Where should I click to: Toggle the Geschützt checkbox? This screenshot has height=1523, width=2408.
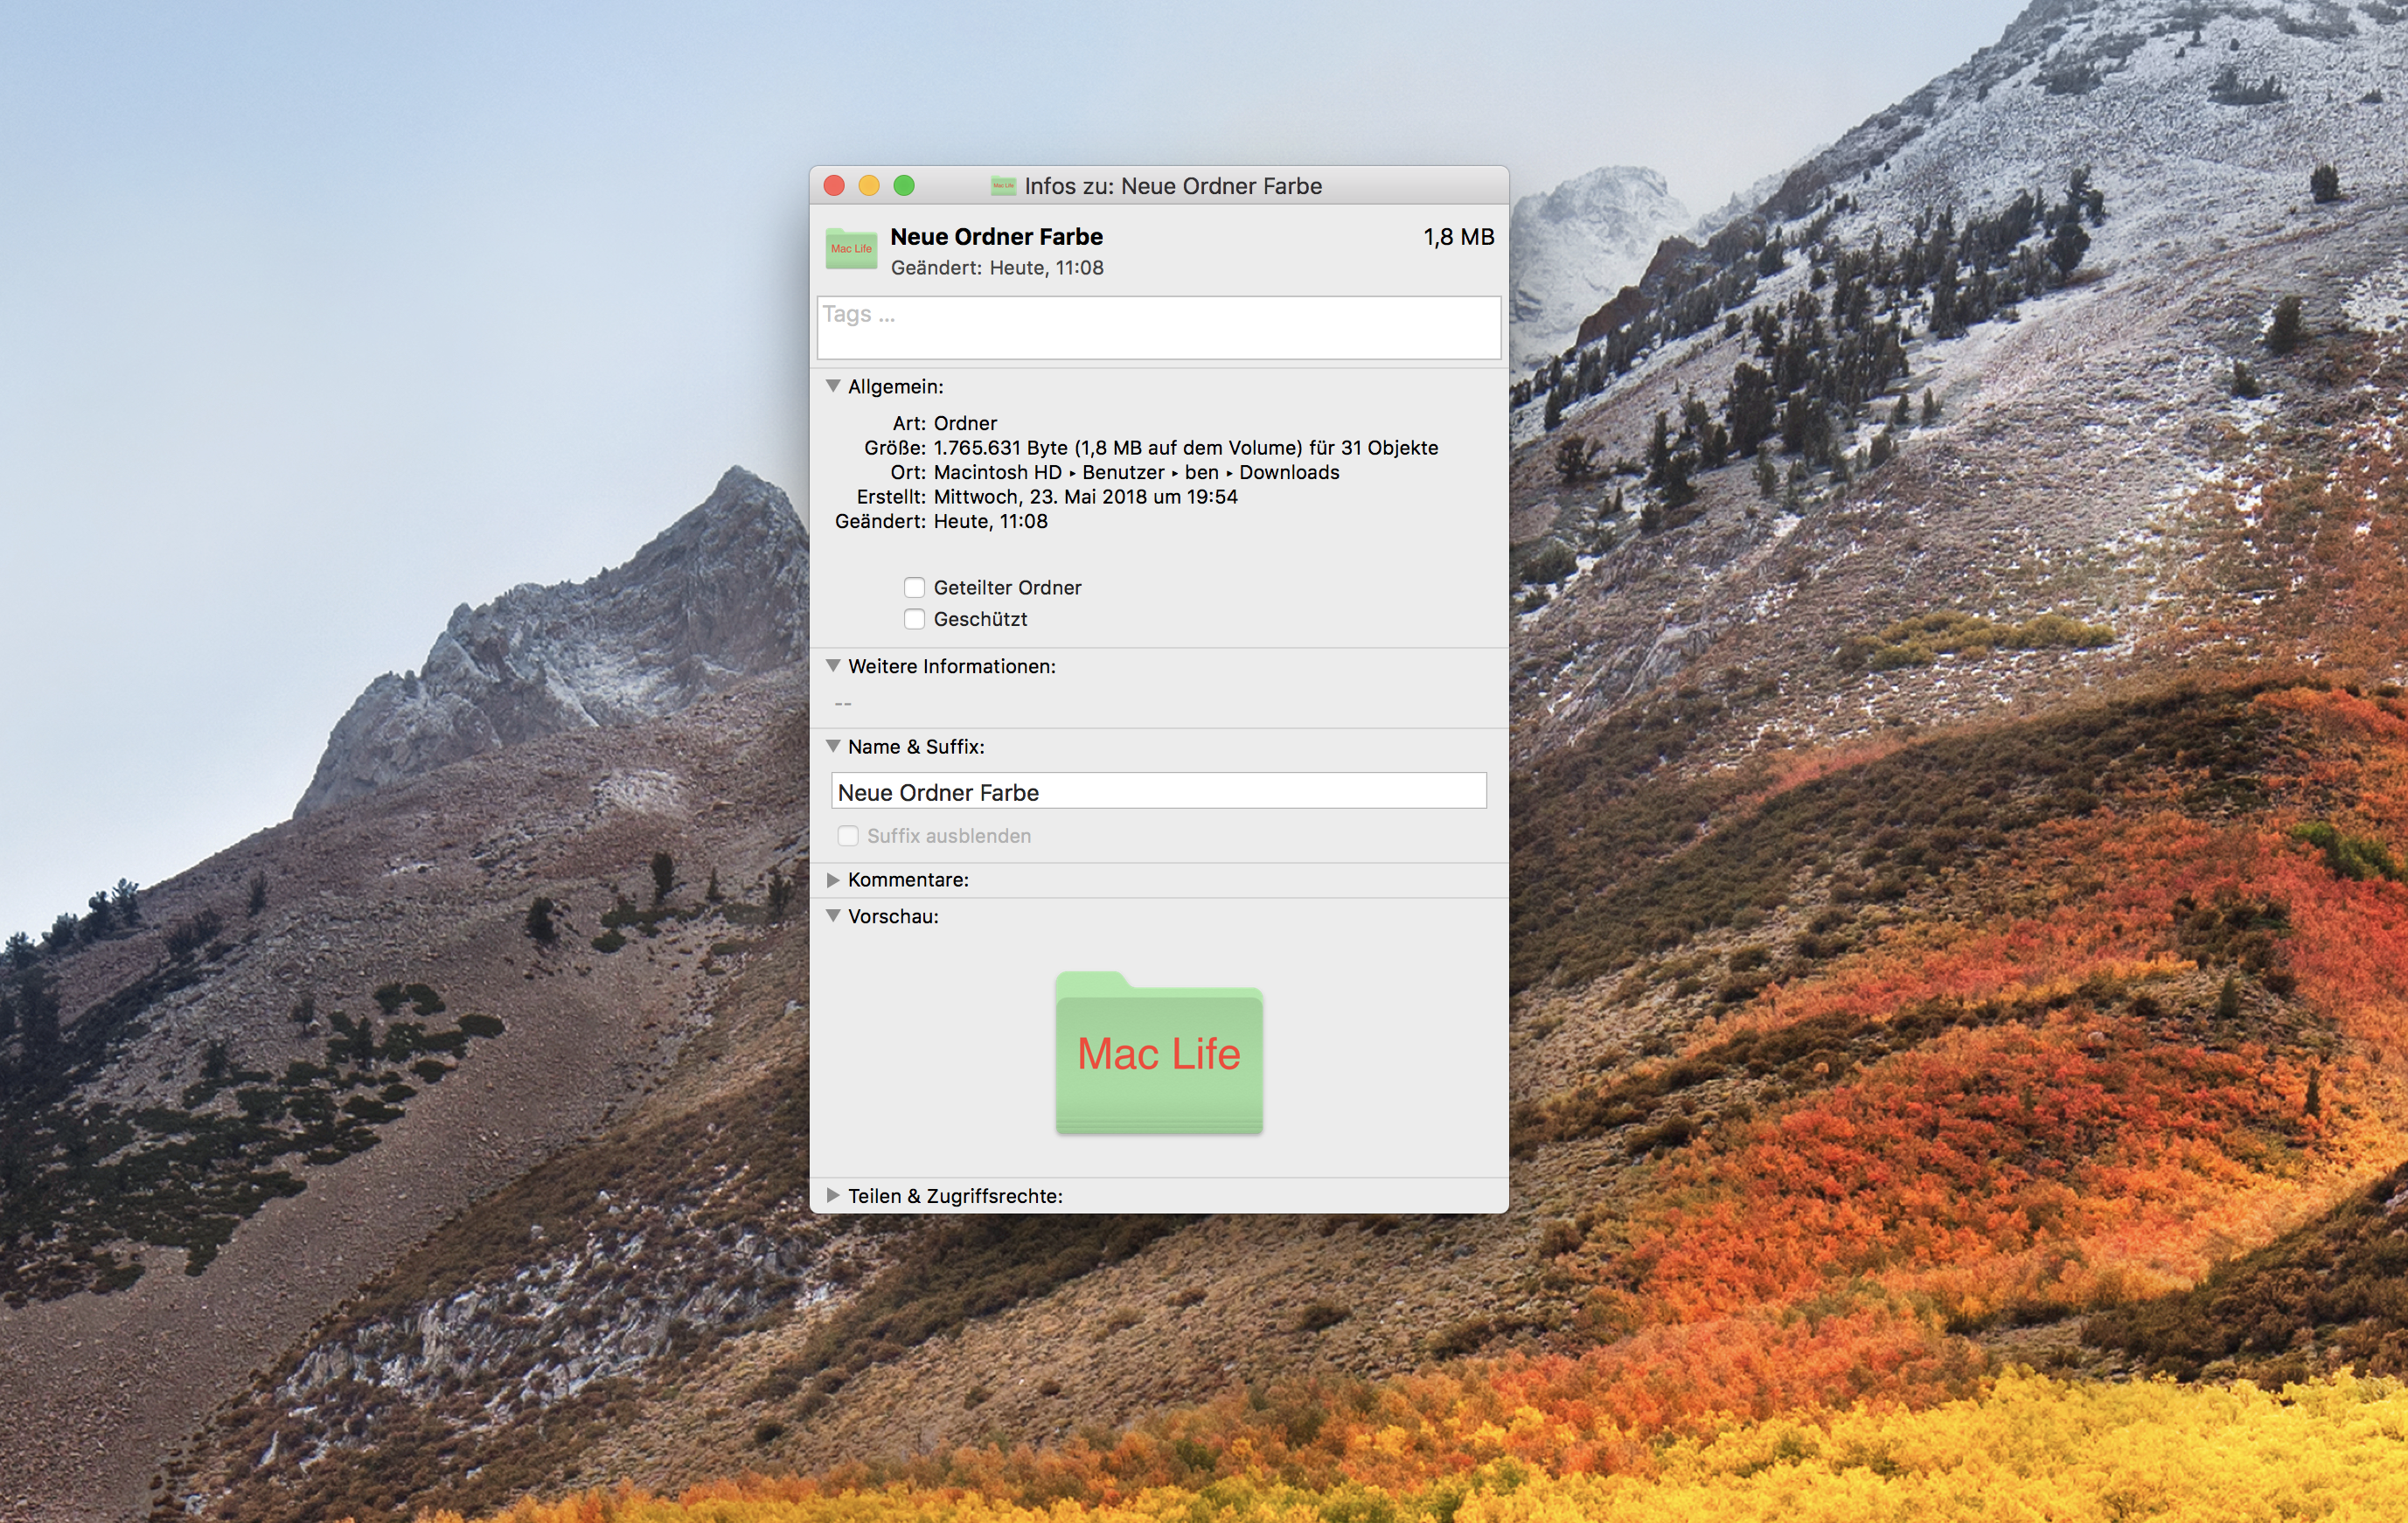pyautogui.click(x=914, y=619)
